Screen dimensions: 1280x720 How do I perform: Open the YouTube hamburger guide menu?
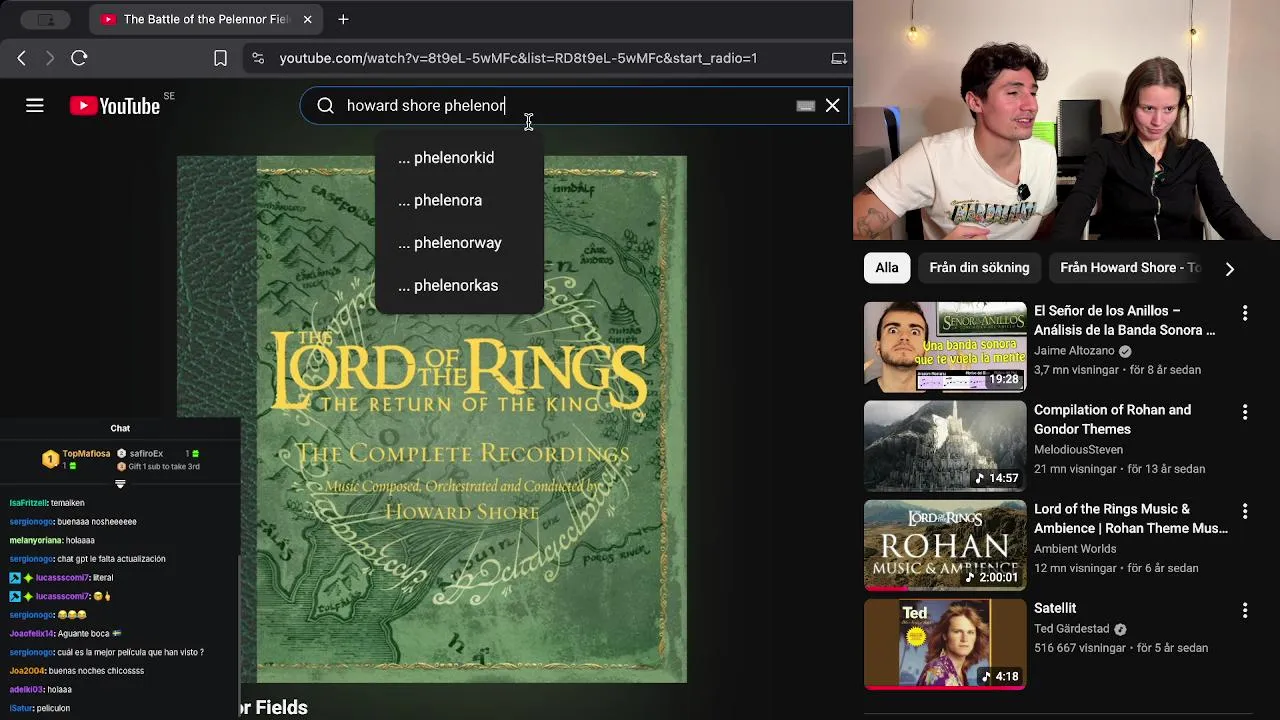[x=35, y=105]
